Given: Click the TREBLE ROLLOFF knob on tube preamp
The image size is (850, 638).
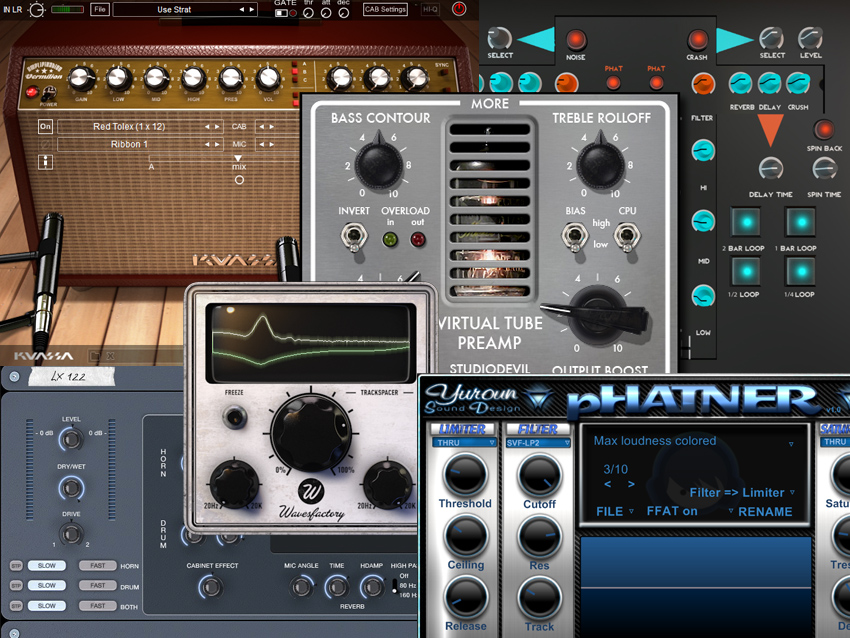Looking at the screenshot, I should point(600,164).
